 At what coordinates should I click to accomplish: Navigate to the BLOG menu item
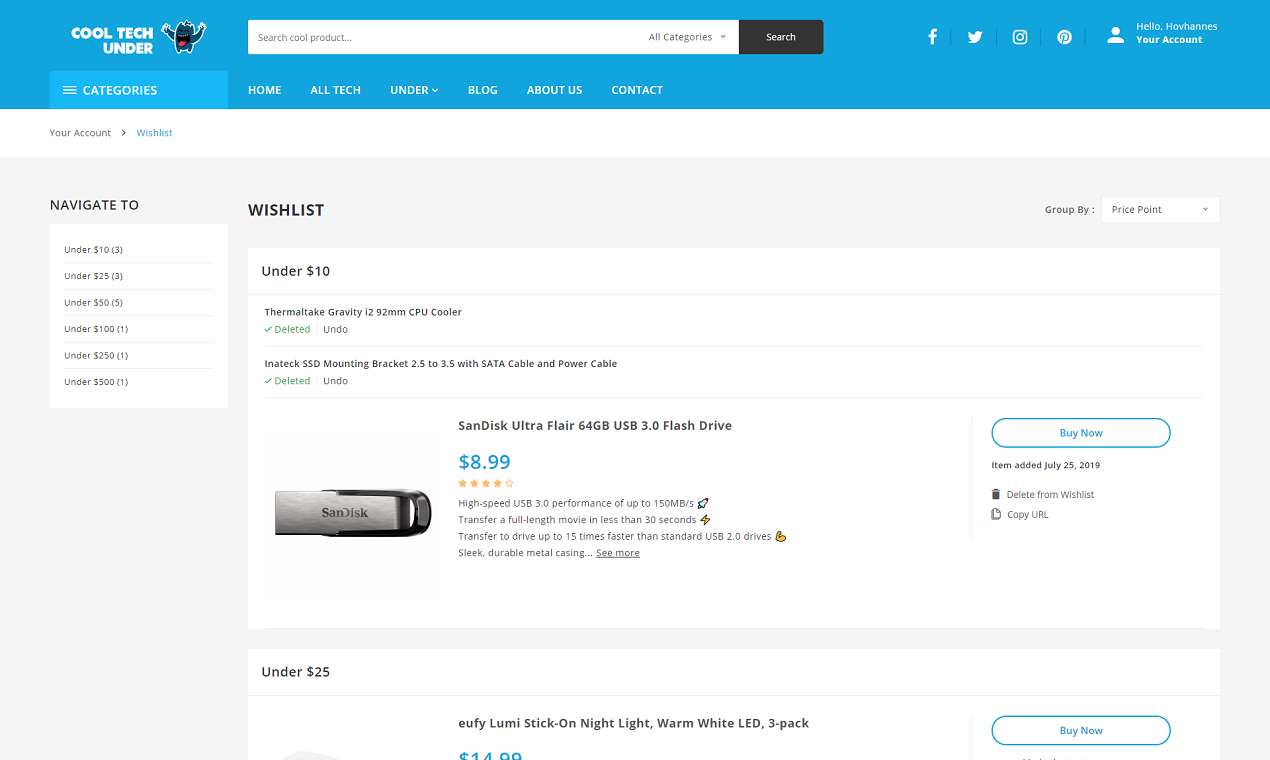(483, 90)
